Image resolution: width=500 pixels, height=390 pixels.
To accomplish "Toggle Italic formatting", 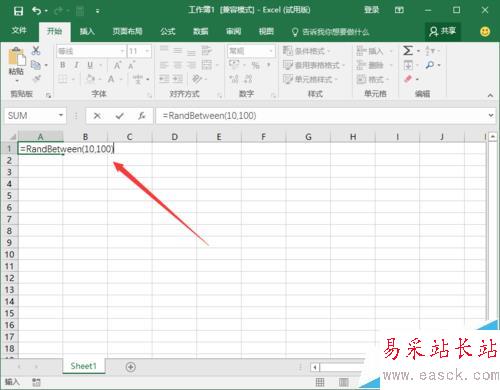I will click(x=76, y=65).
